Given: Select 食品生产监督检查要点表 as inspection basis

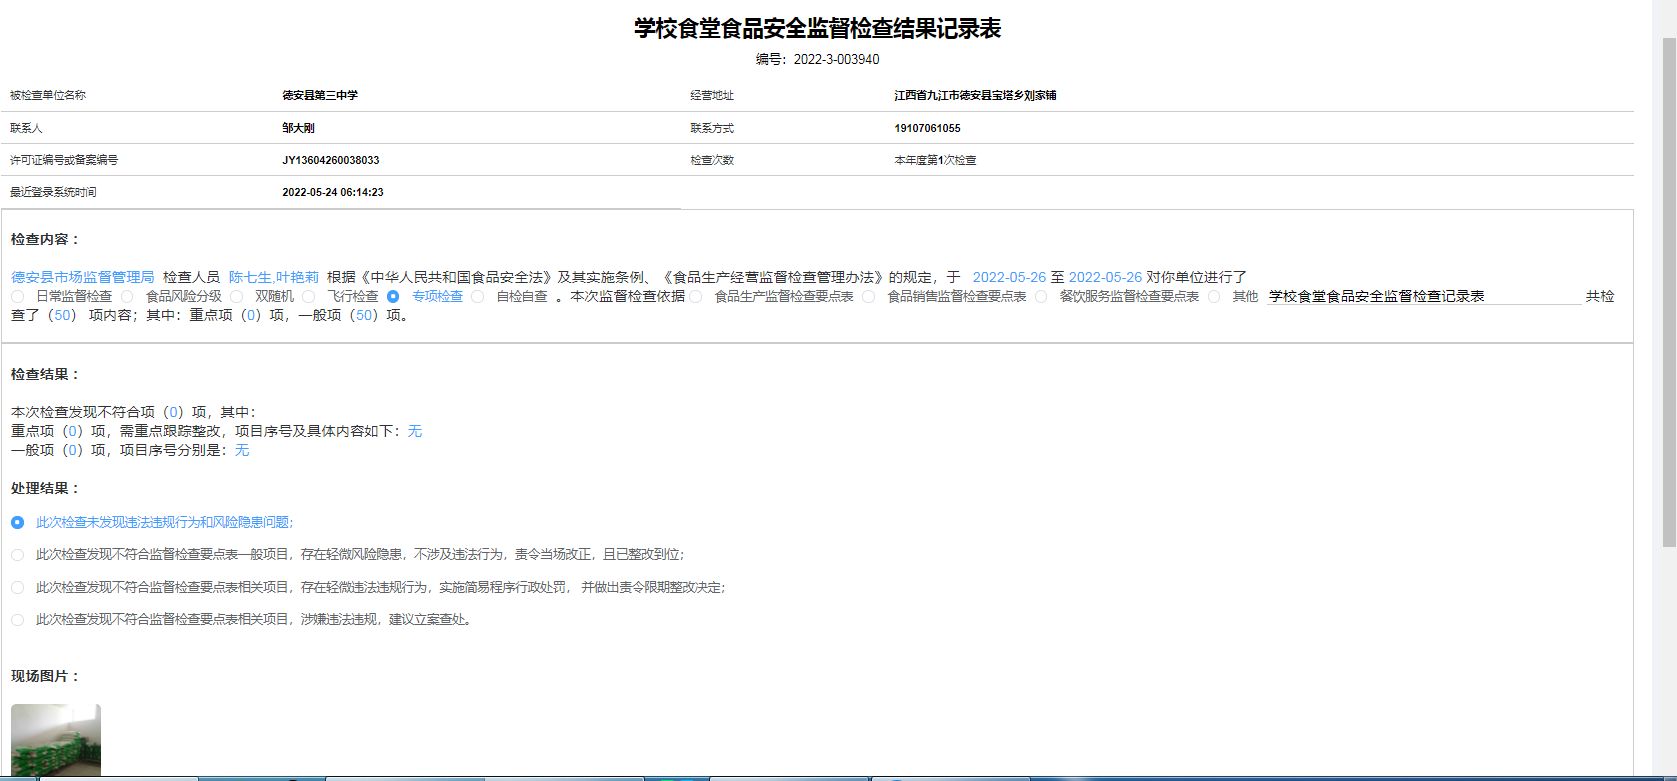Looking at the screenshot, I should pos(696,297).
